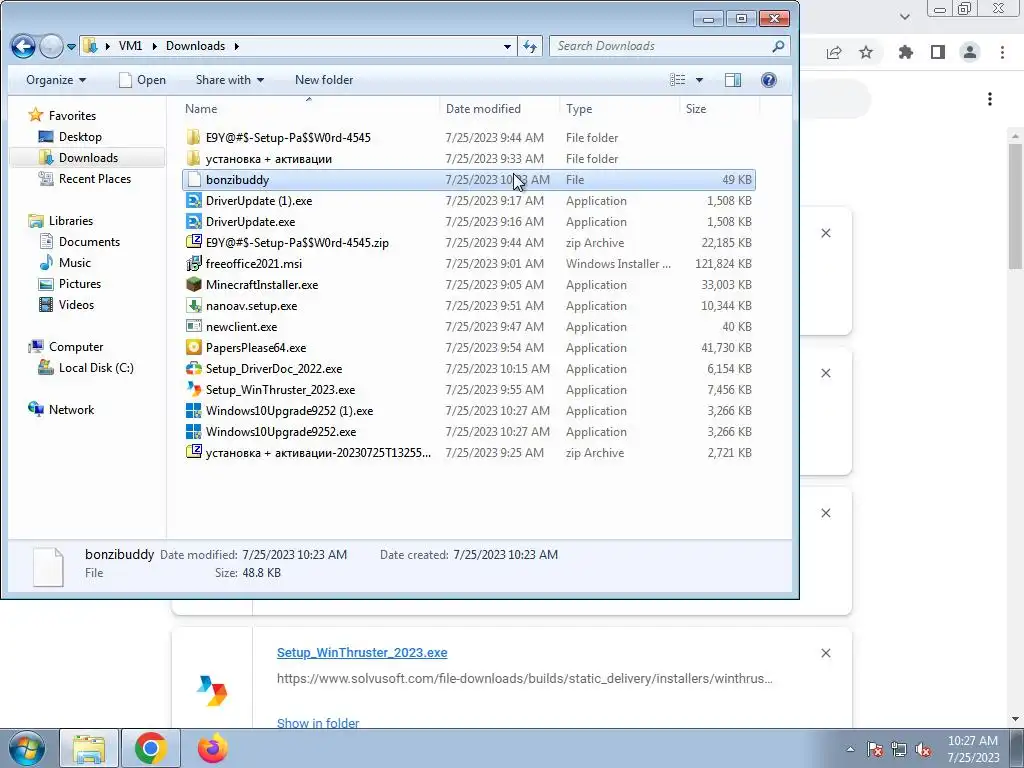Image resolution: width=1024 pixels, height=768 pixels.
Task: Select MinecraftInstaller.exe icon
Action: click(x=193, y=285)
